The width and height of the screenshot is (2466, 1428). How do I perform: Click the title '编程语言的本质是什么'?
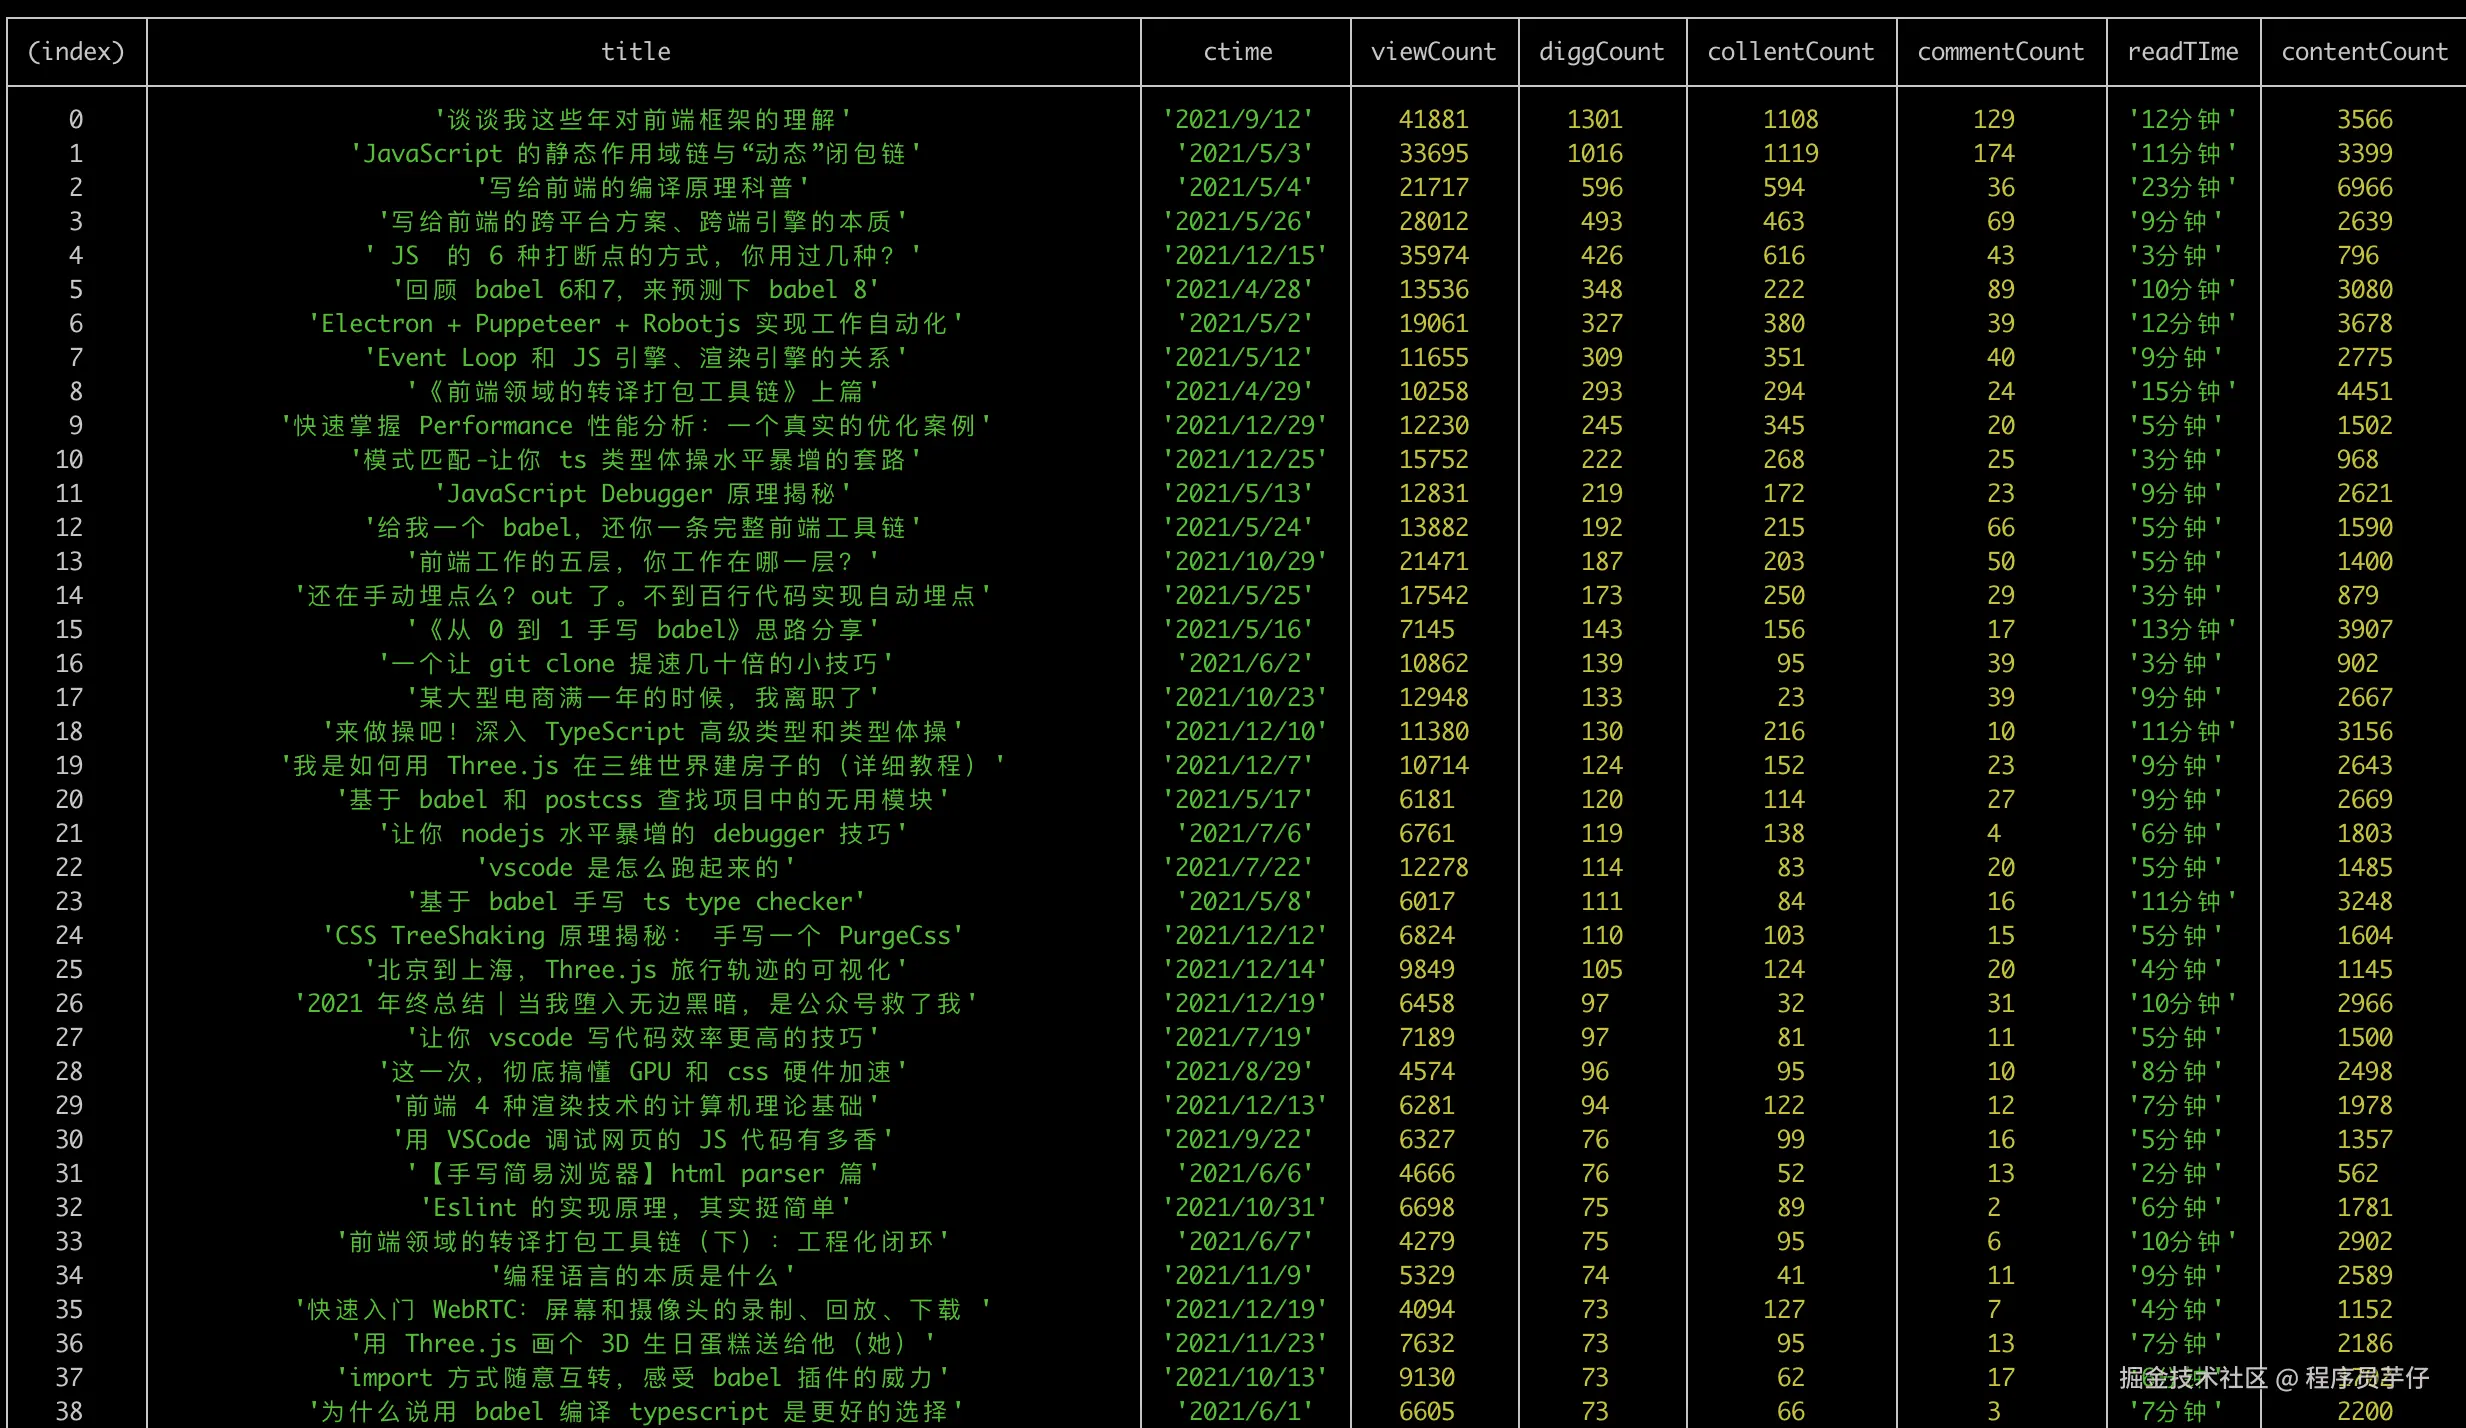(643, 1276)
